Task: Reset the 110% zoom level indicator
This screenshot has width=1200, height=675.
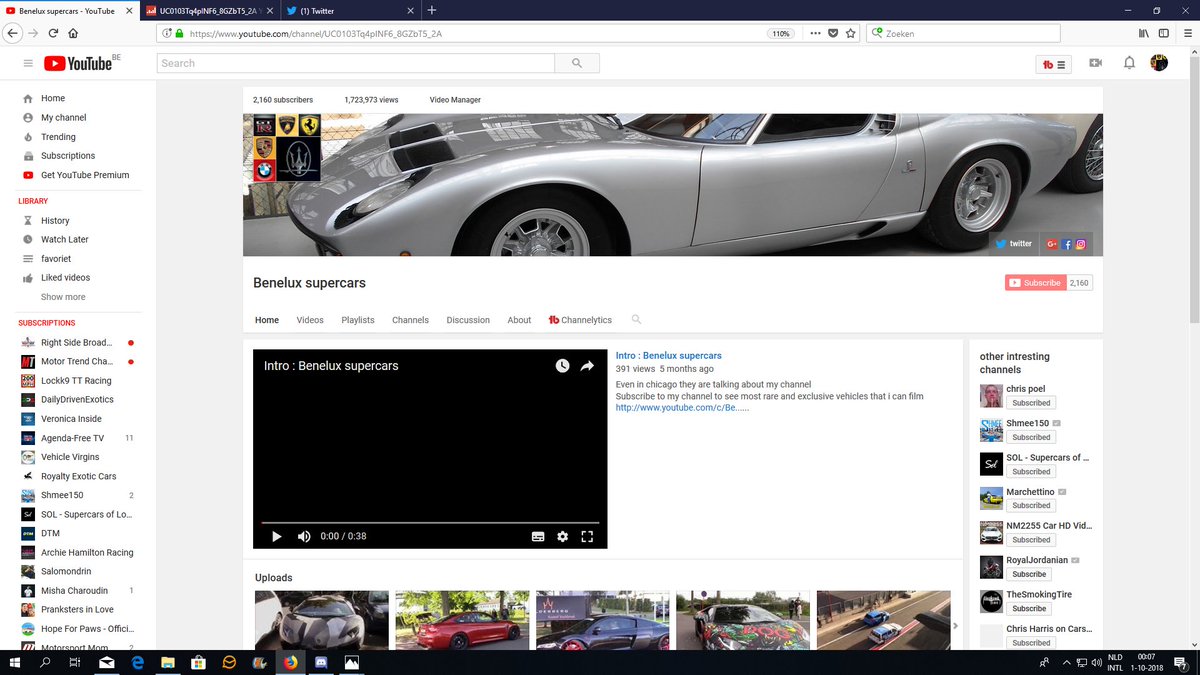Action: (x=781, y=33)
